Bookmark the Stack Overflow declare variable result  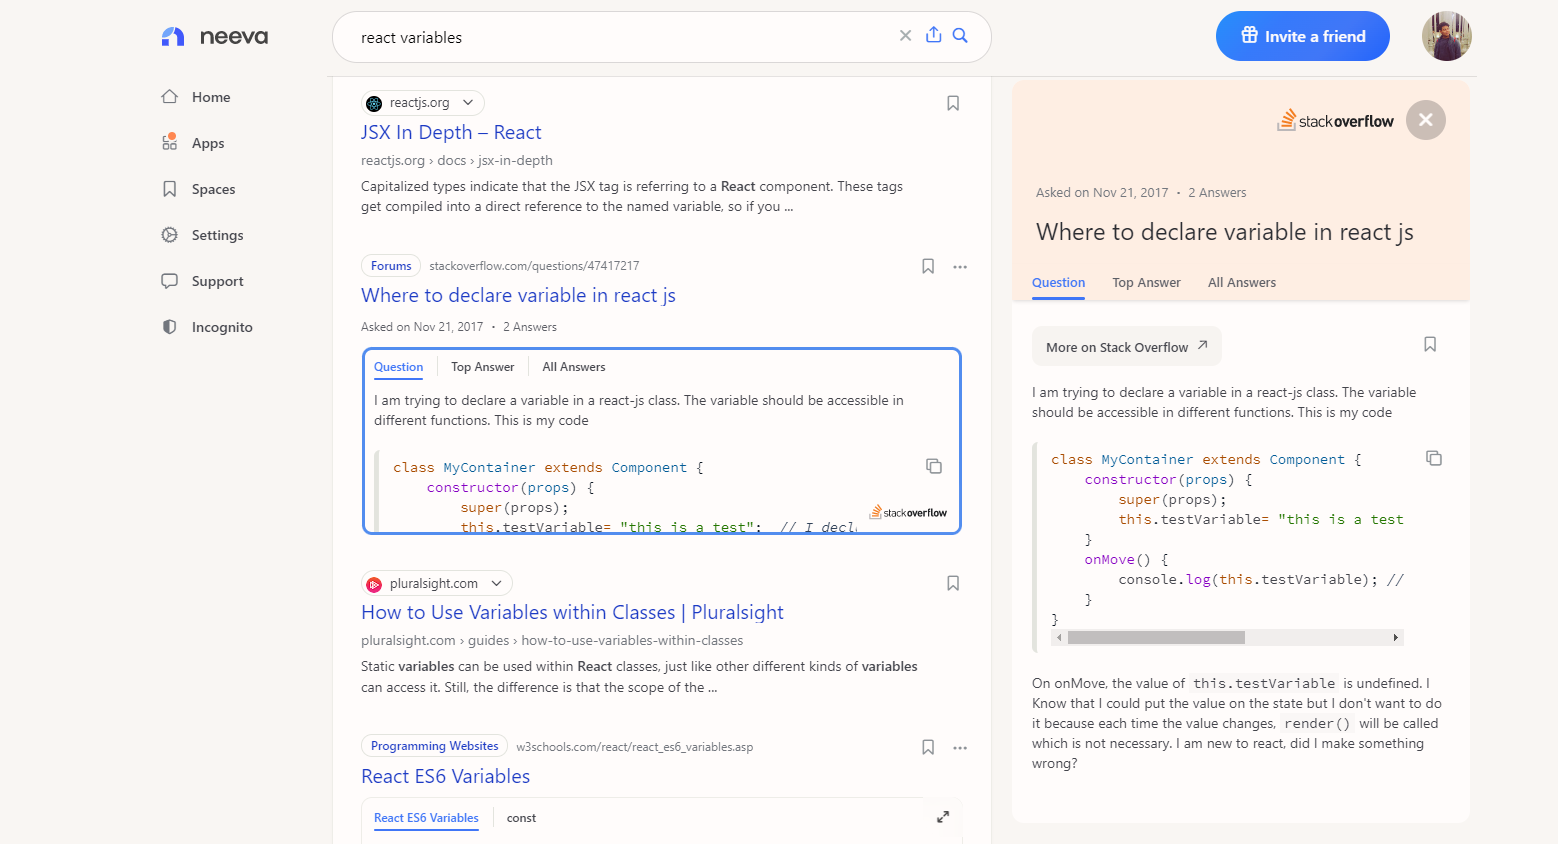928,266
